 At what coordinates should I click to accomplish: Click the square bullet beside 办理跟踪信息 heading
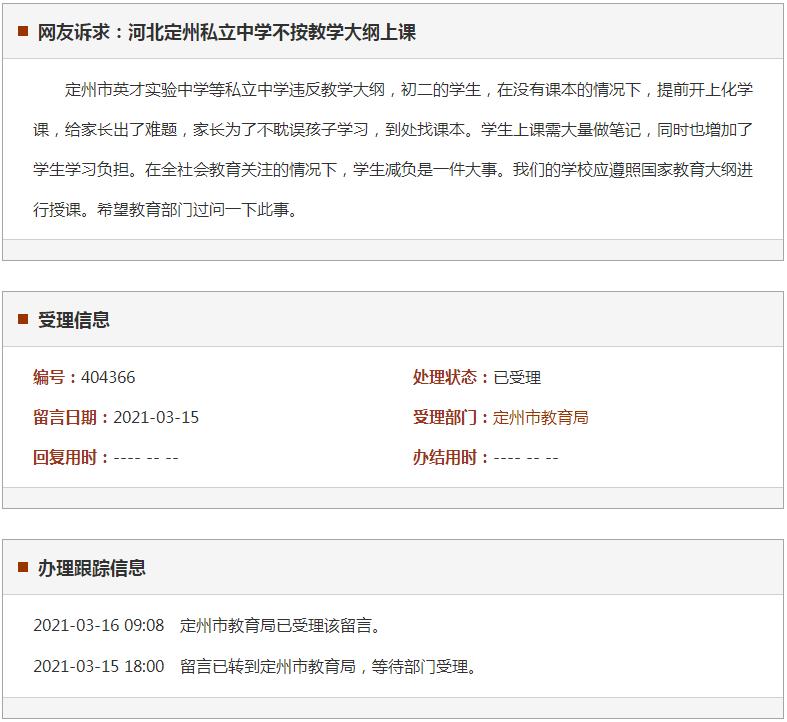pyautogui.click(x=23, y=568)
